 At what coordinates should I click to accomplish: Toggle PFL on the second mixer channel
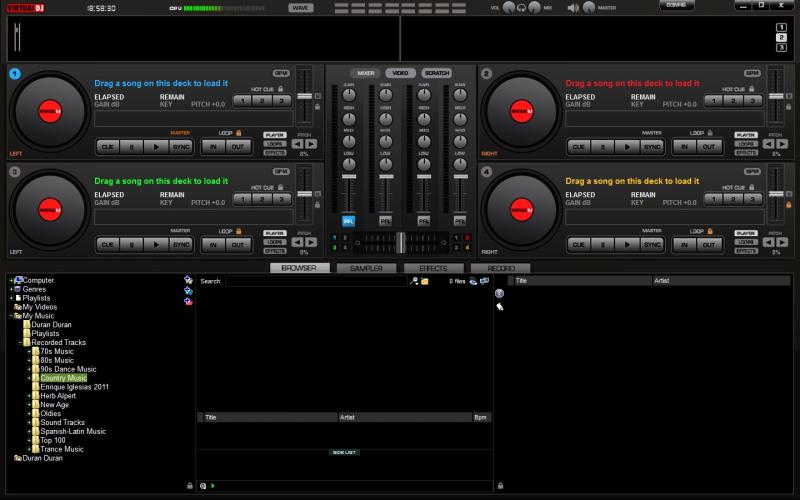(x=386, y=221)
